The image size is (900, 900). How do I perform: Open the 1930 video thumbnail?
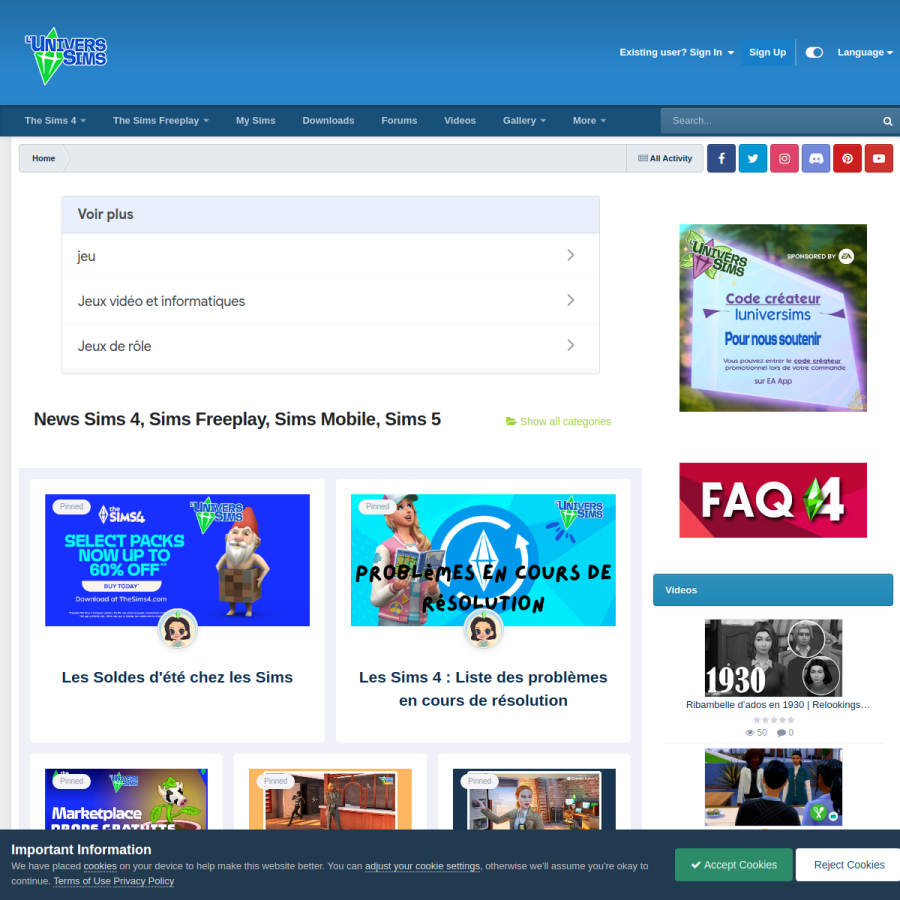(x=773, y=658)
